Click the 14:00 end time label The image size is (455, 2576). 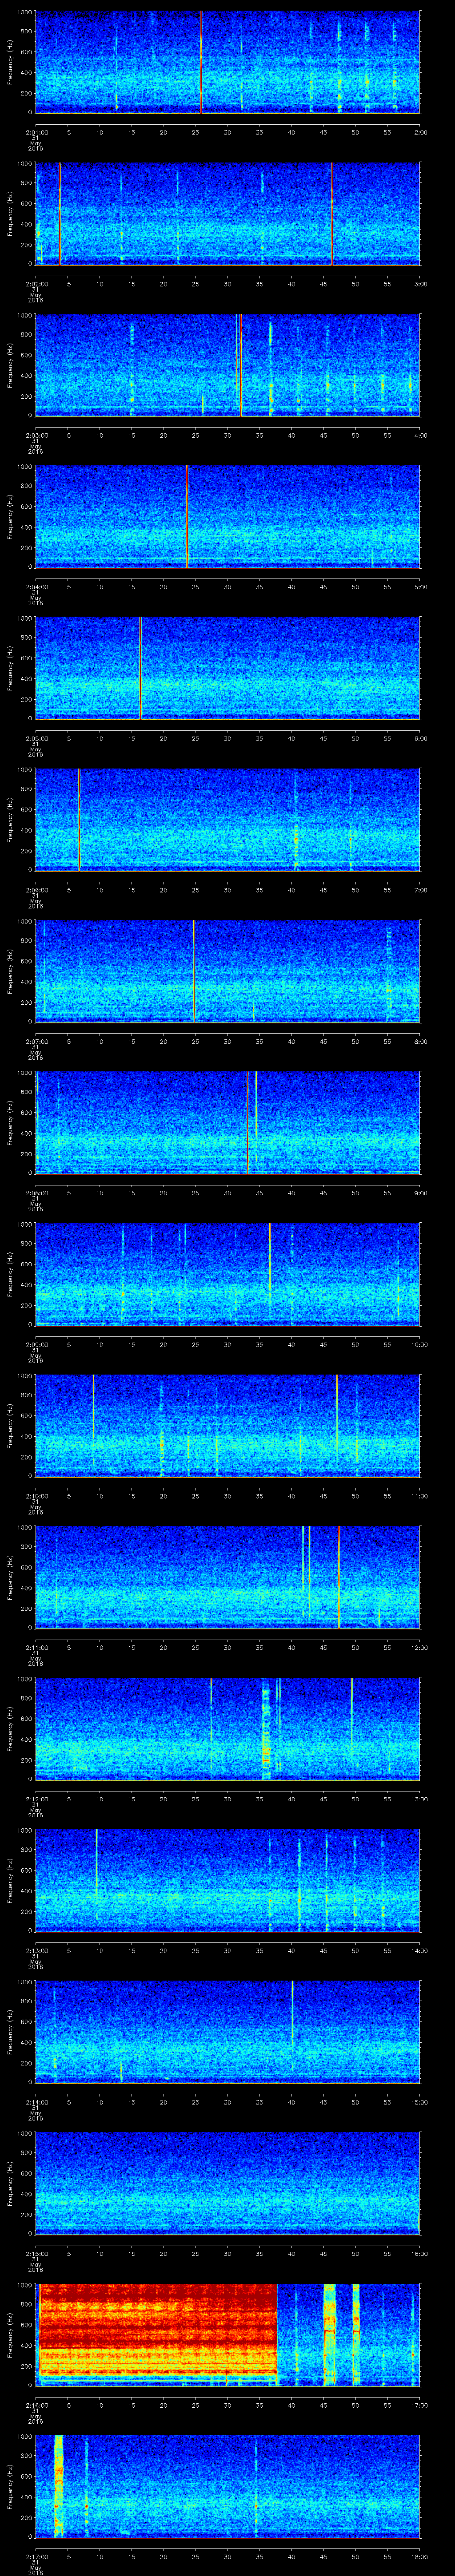point(419,1950)
